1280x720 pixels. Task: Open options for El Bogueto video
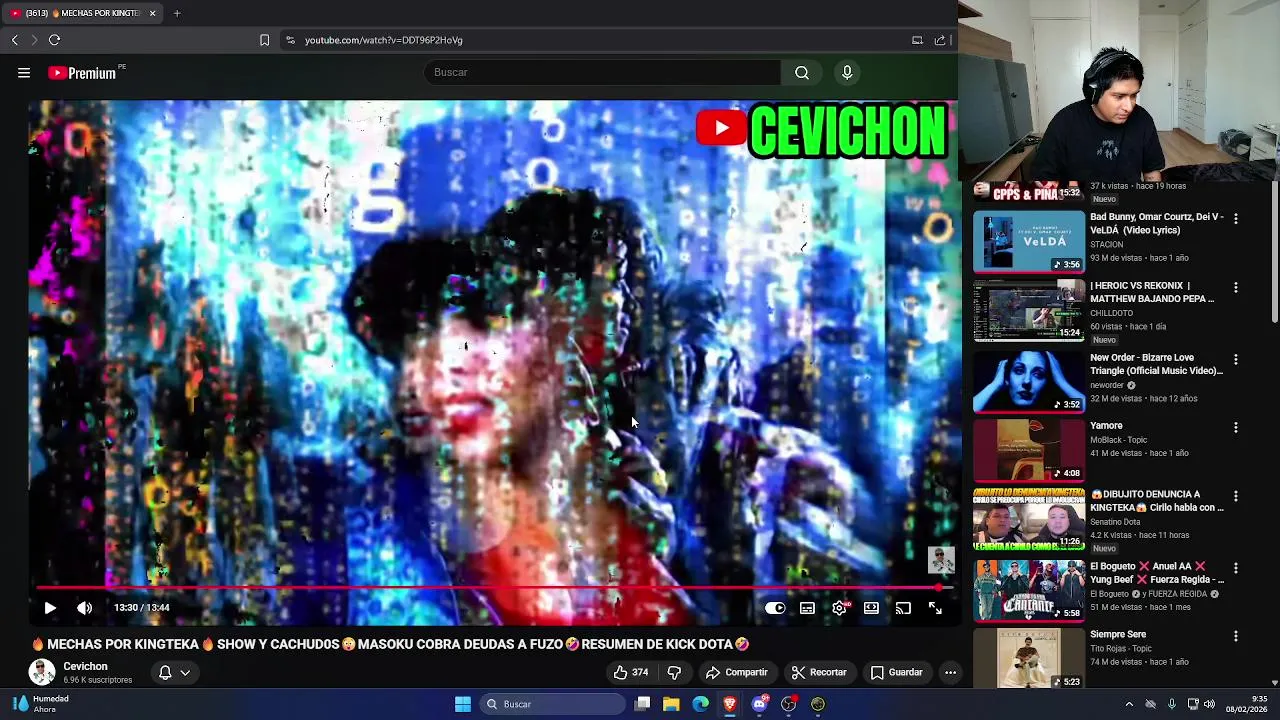coord(1236,568)
